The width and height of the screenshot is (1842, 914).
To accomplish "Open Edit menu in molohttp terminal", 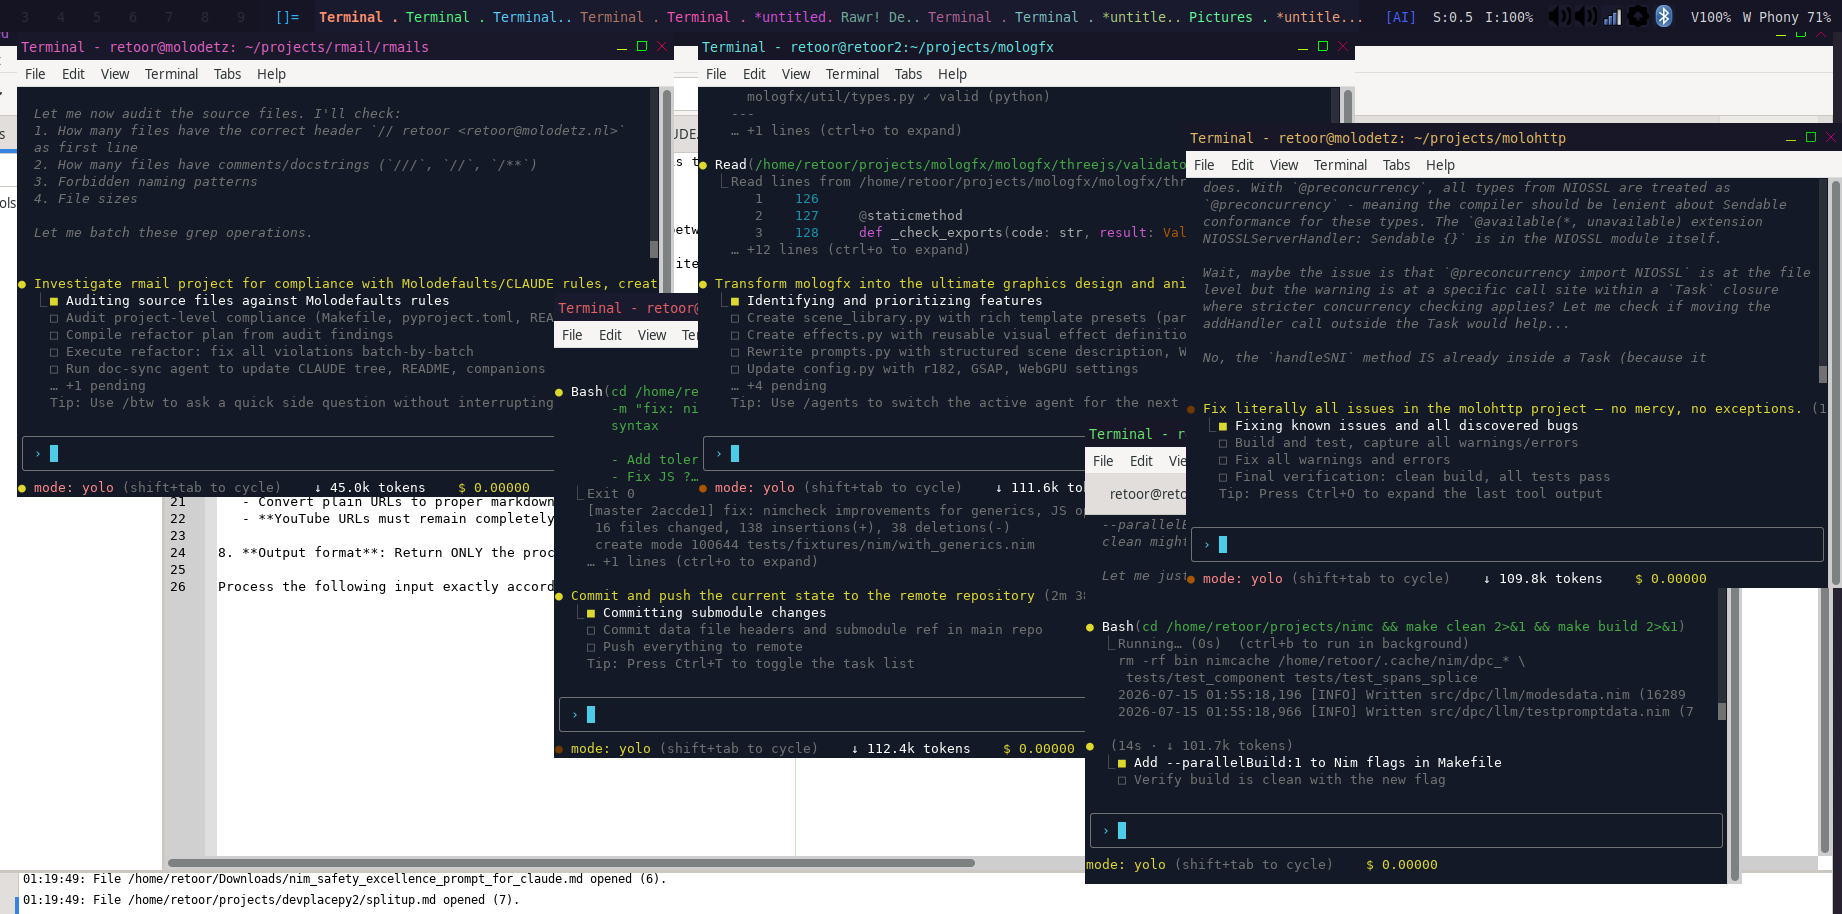I will point(1242,165).
